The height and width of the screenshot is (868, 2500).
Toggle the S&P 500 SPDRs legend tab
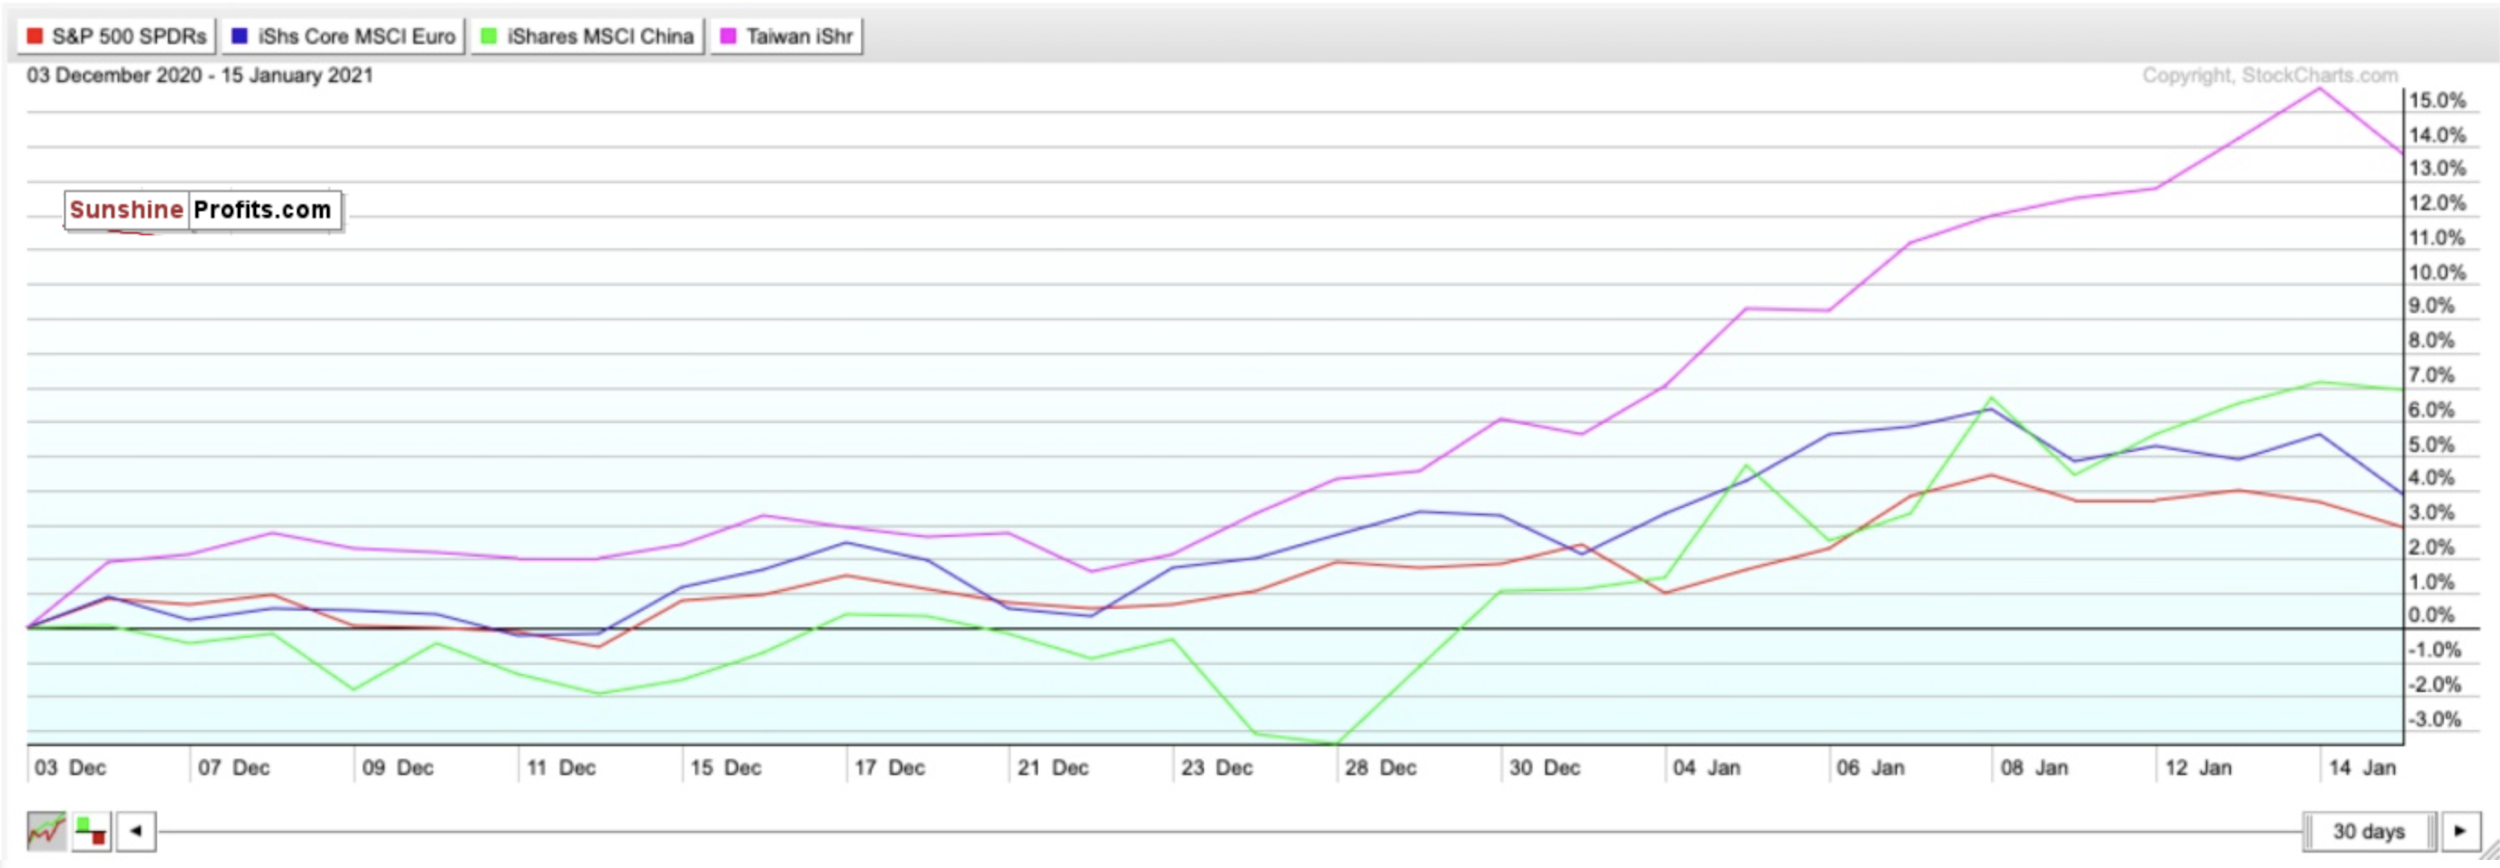[116, 37]
